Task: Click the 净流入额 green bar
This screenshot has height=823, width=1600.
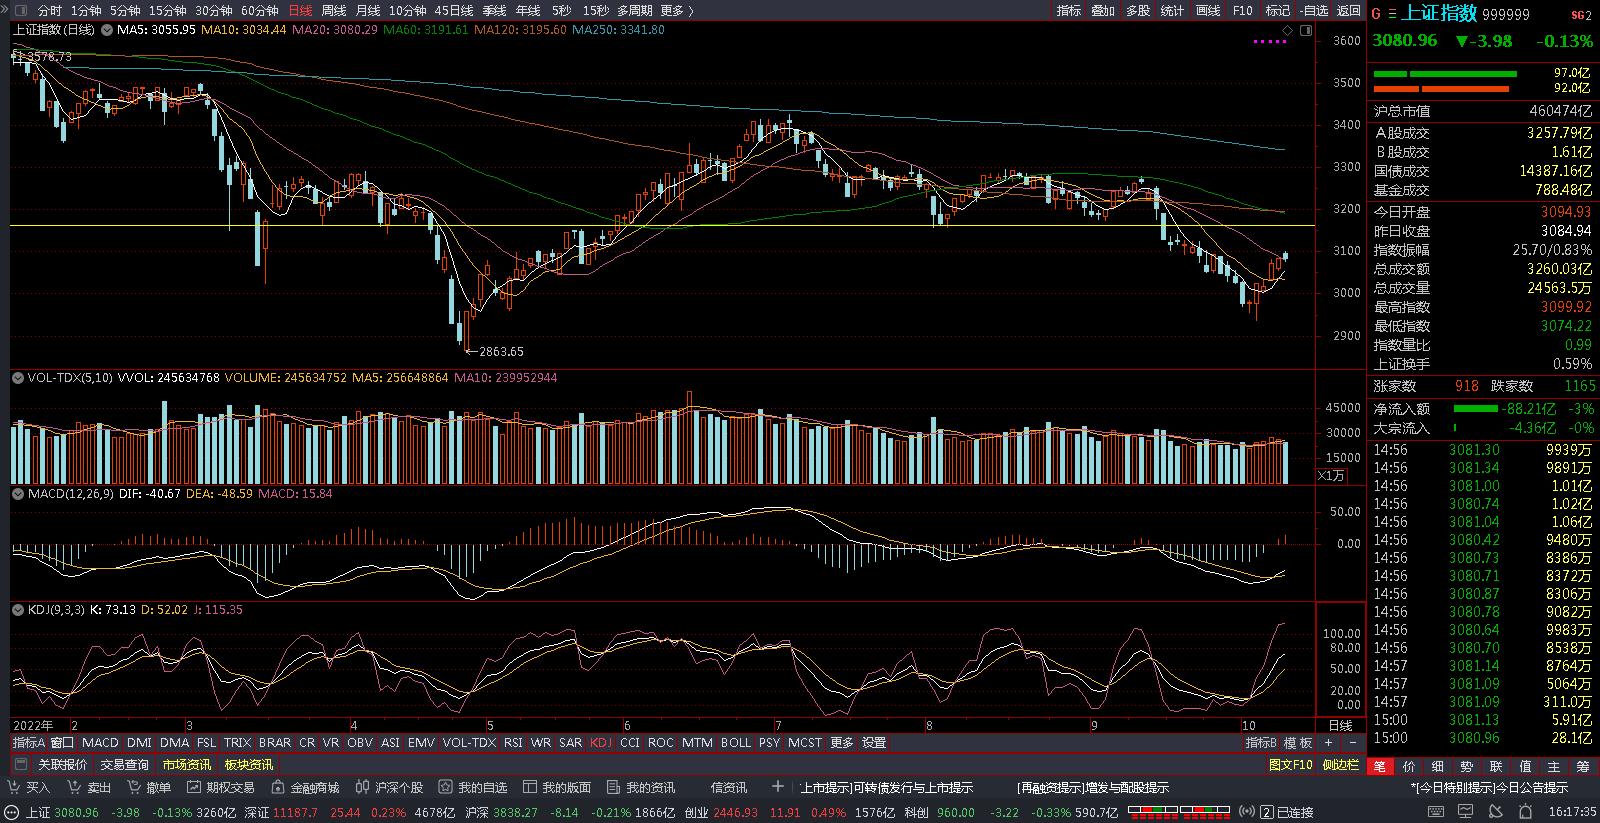Action: (1475, 409)
